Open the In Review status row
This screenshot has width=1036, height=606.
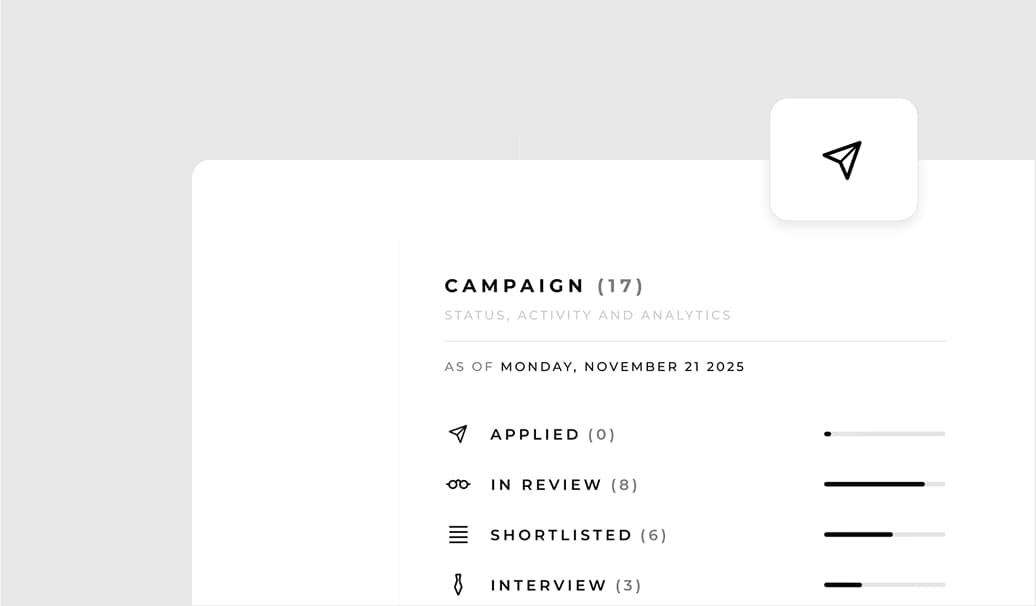click(546, 485)
